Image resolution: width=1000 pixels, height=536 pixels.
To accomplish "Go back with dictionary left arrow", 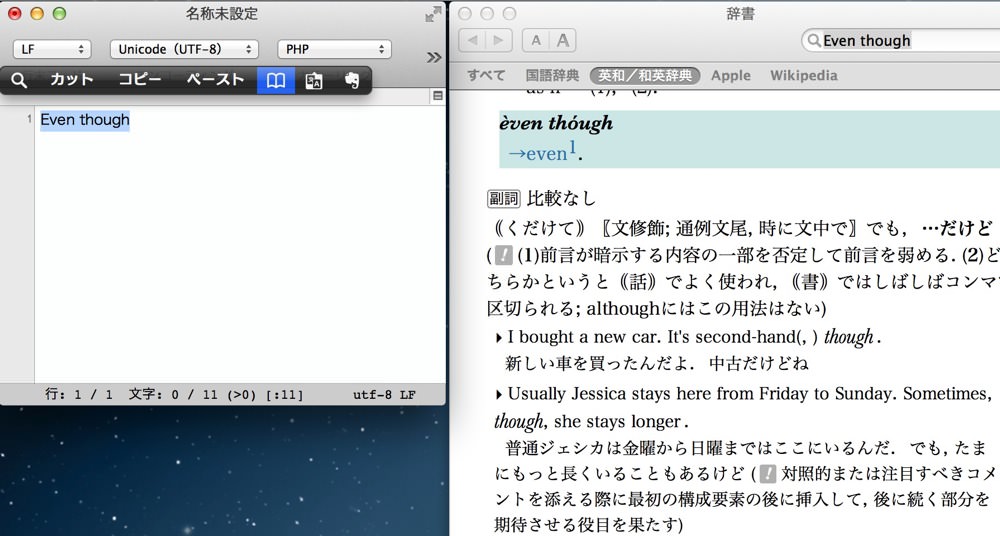I will (473, 40).
